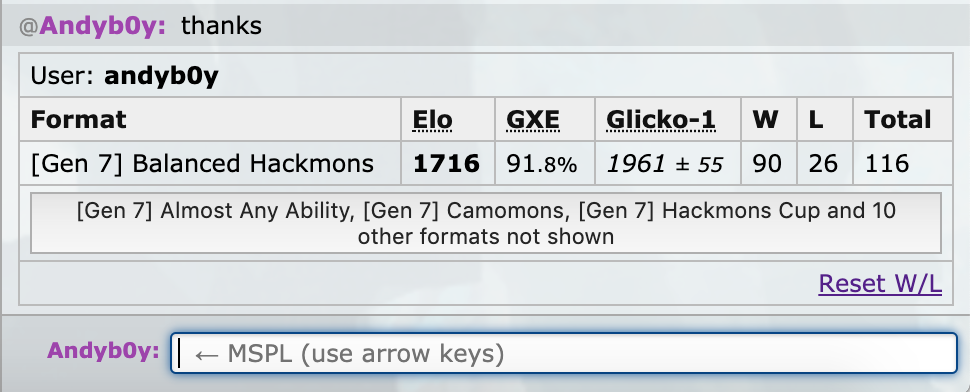Click the bold andyb0y name after User:
This screenshot has height=392, width=970.
(161, 75)
